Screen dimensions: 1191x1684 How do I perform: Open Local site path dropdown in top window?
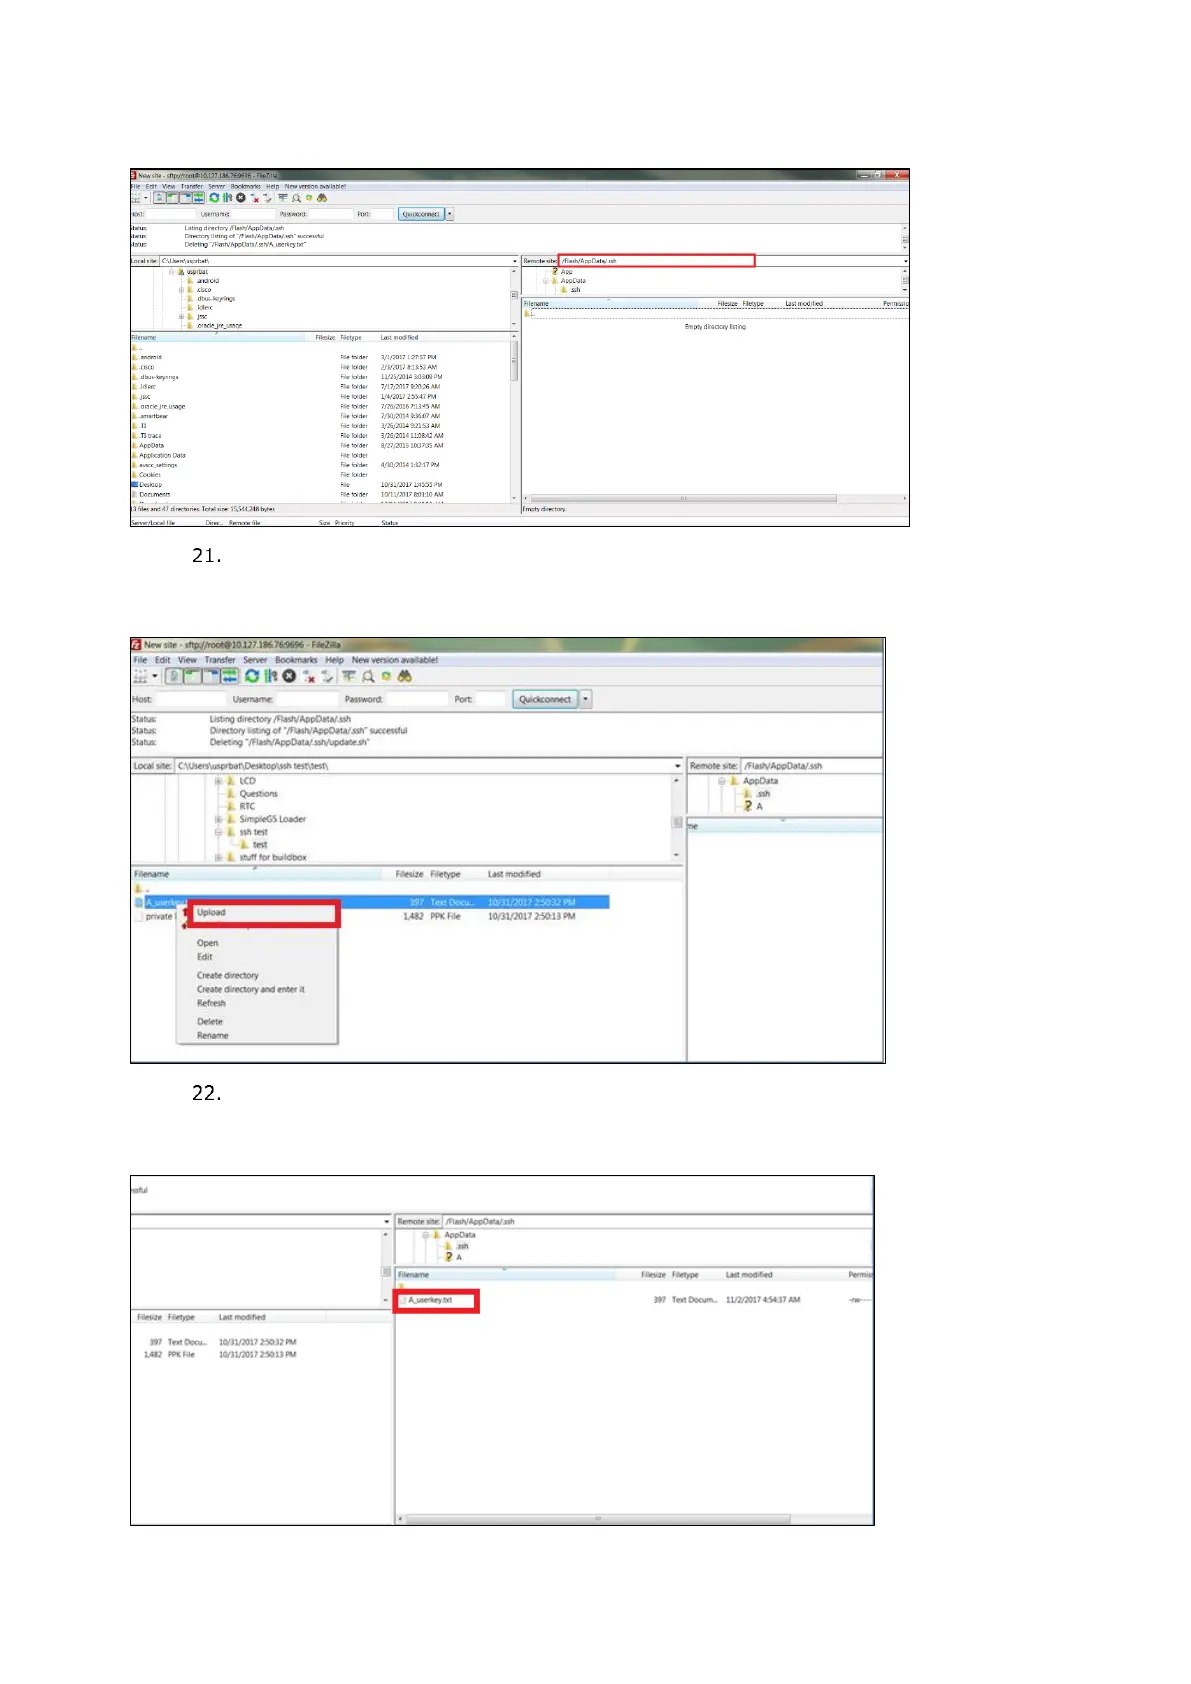pos(515,261)
